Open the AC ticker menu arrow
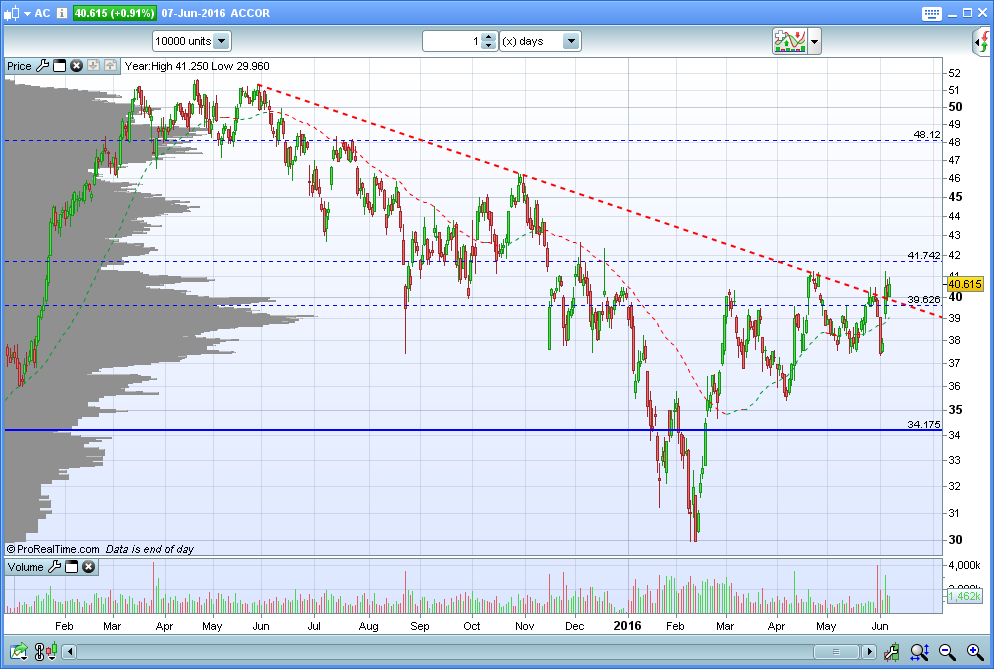Viewport: 994px width, 669px height. coord(26,13)
